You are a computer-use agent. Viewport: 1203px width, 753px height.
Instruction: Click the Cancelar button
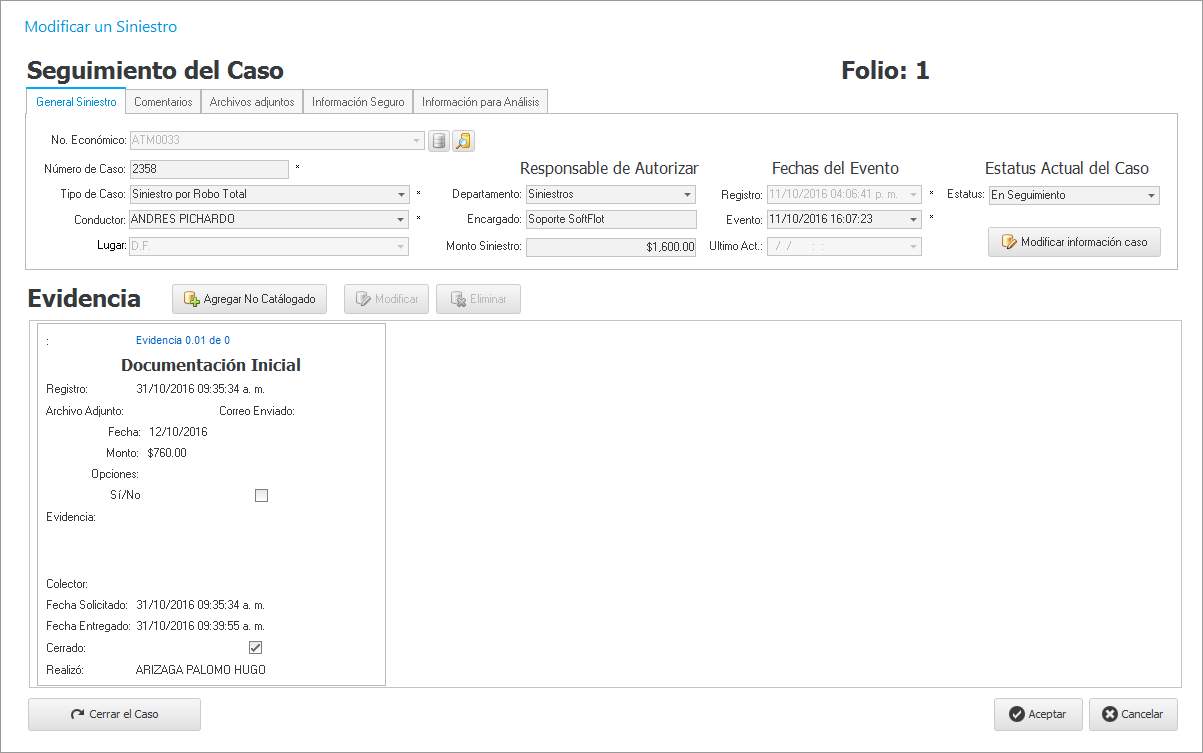click(1133, 714)
